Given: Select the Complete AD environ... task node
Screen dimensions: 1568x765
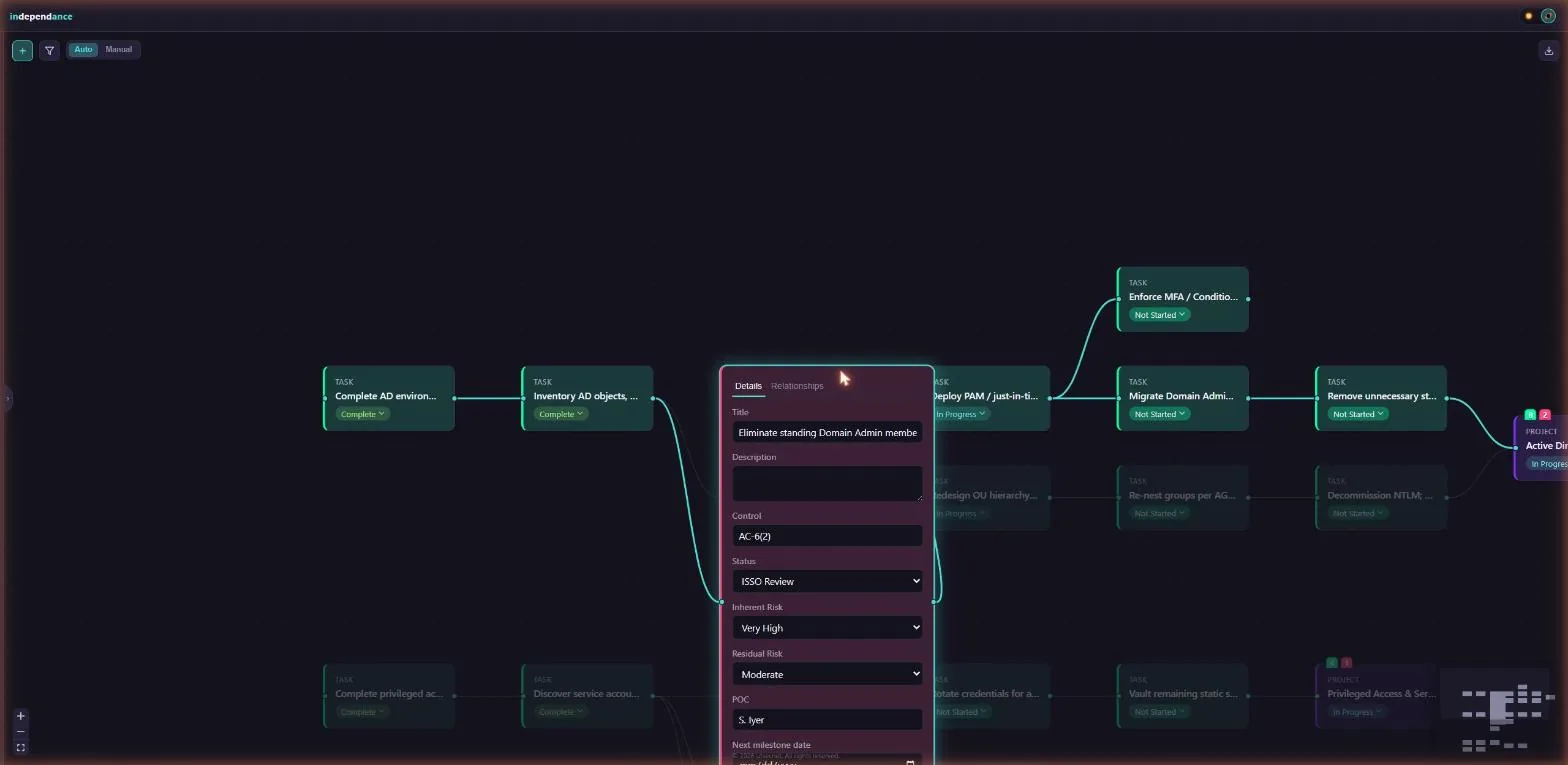Looking at the screenshot, I should click(389, 398).
